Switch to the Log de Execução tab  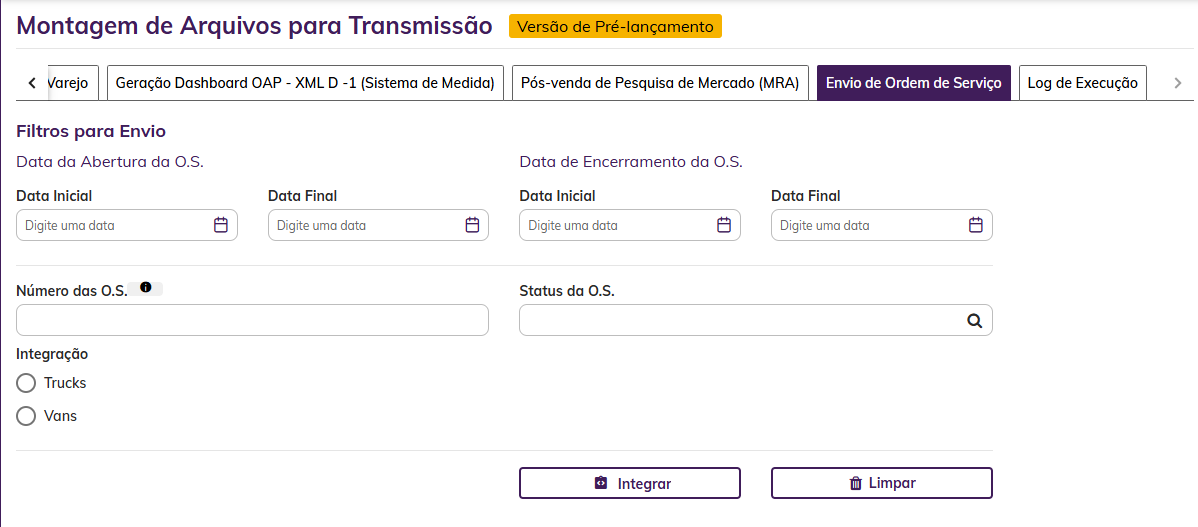point(1083,82)
